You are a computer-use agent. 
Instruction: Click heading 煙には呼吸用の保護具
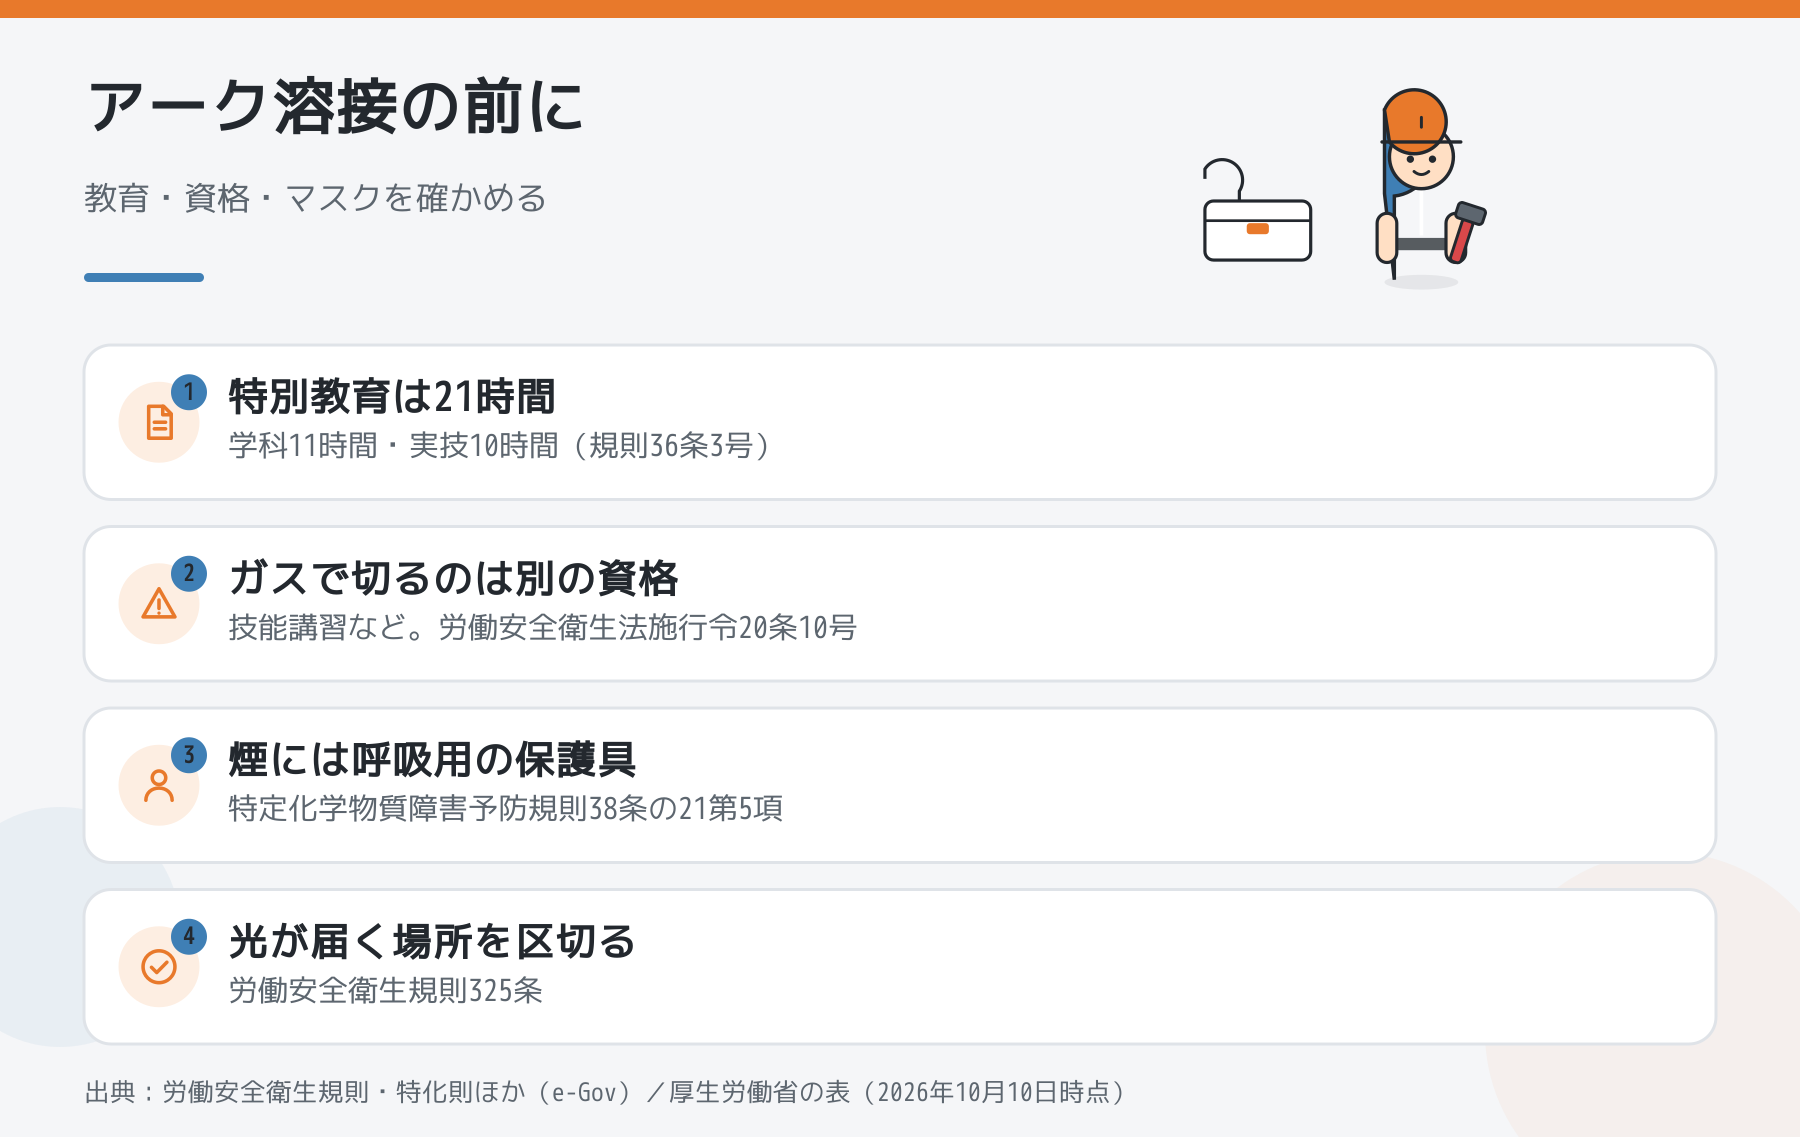pyautogui.click(x=432, y=760)
